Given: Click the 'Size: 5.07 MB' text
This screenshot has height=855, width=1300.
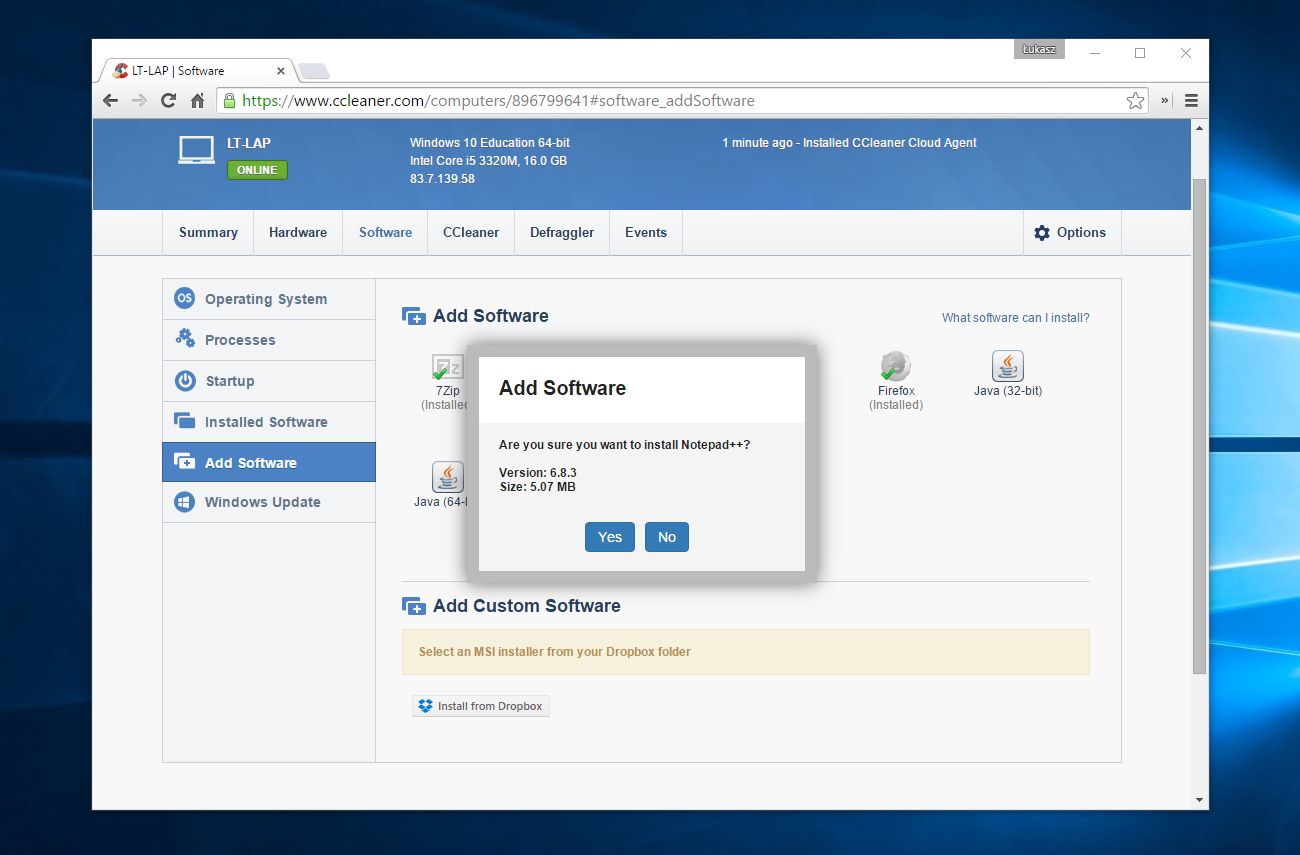Looking at the screenshot, I should pyautogui.click(x=538, y=487).
